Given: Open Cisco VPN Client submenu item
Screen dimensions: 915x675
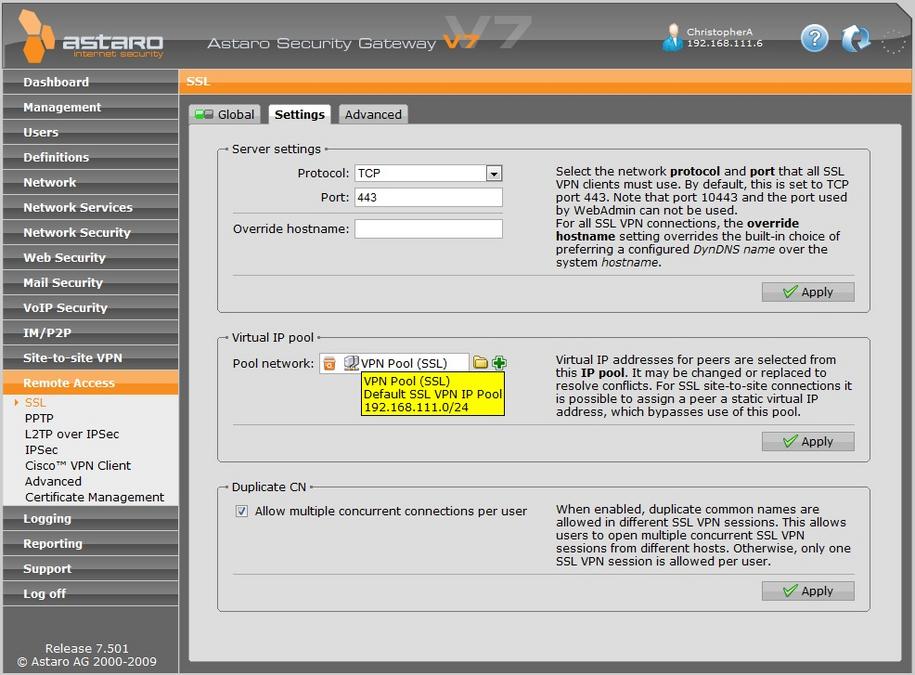Looking at the screenshot, I should [x=78, y=466].
